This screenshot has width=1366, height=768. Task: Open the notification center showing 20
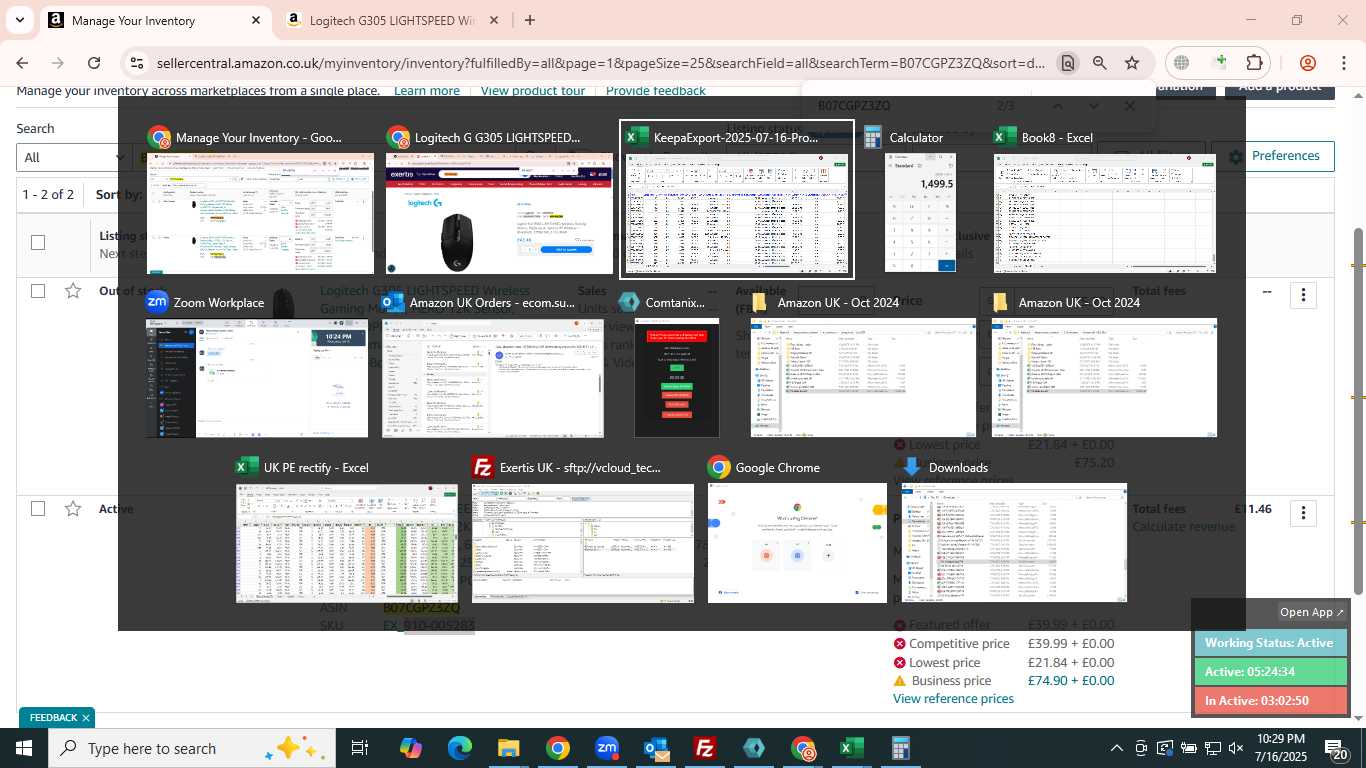pos(1336,748)
